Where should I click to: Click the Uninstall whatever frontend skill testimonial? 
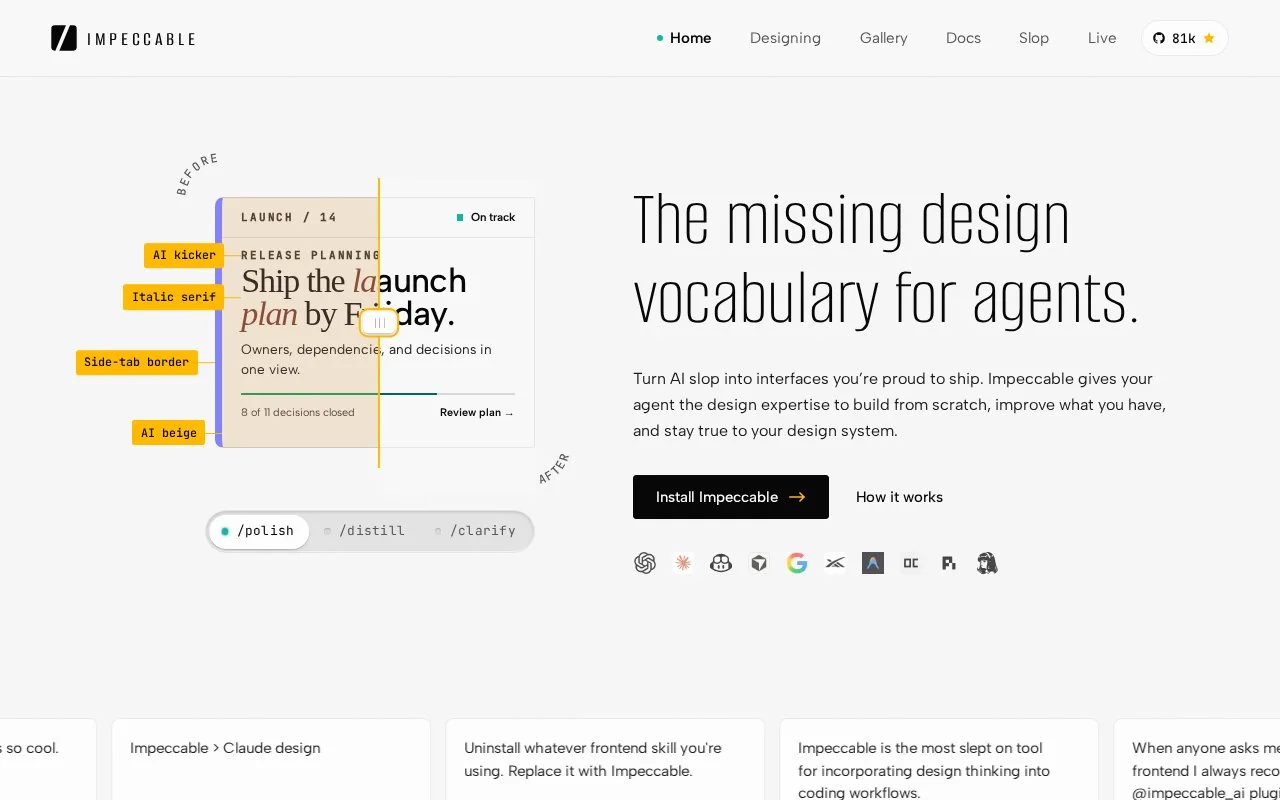click(605, 759)
